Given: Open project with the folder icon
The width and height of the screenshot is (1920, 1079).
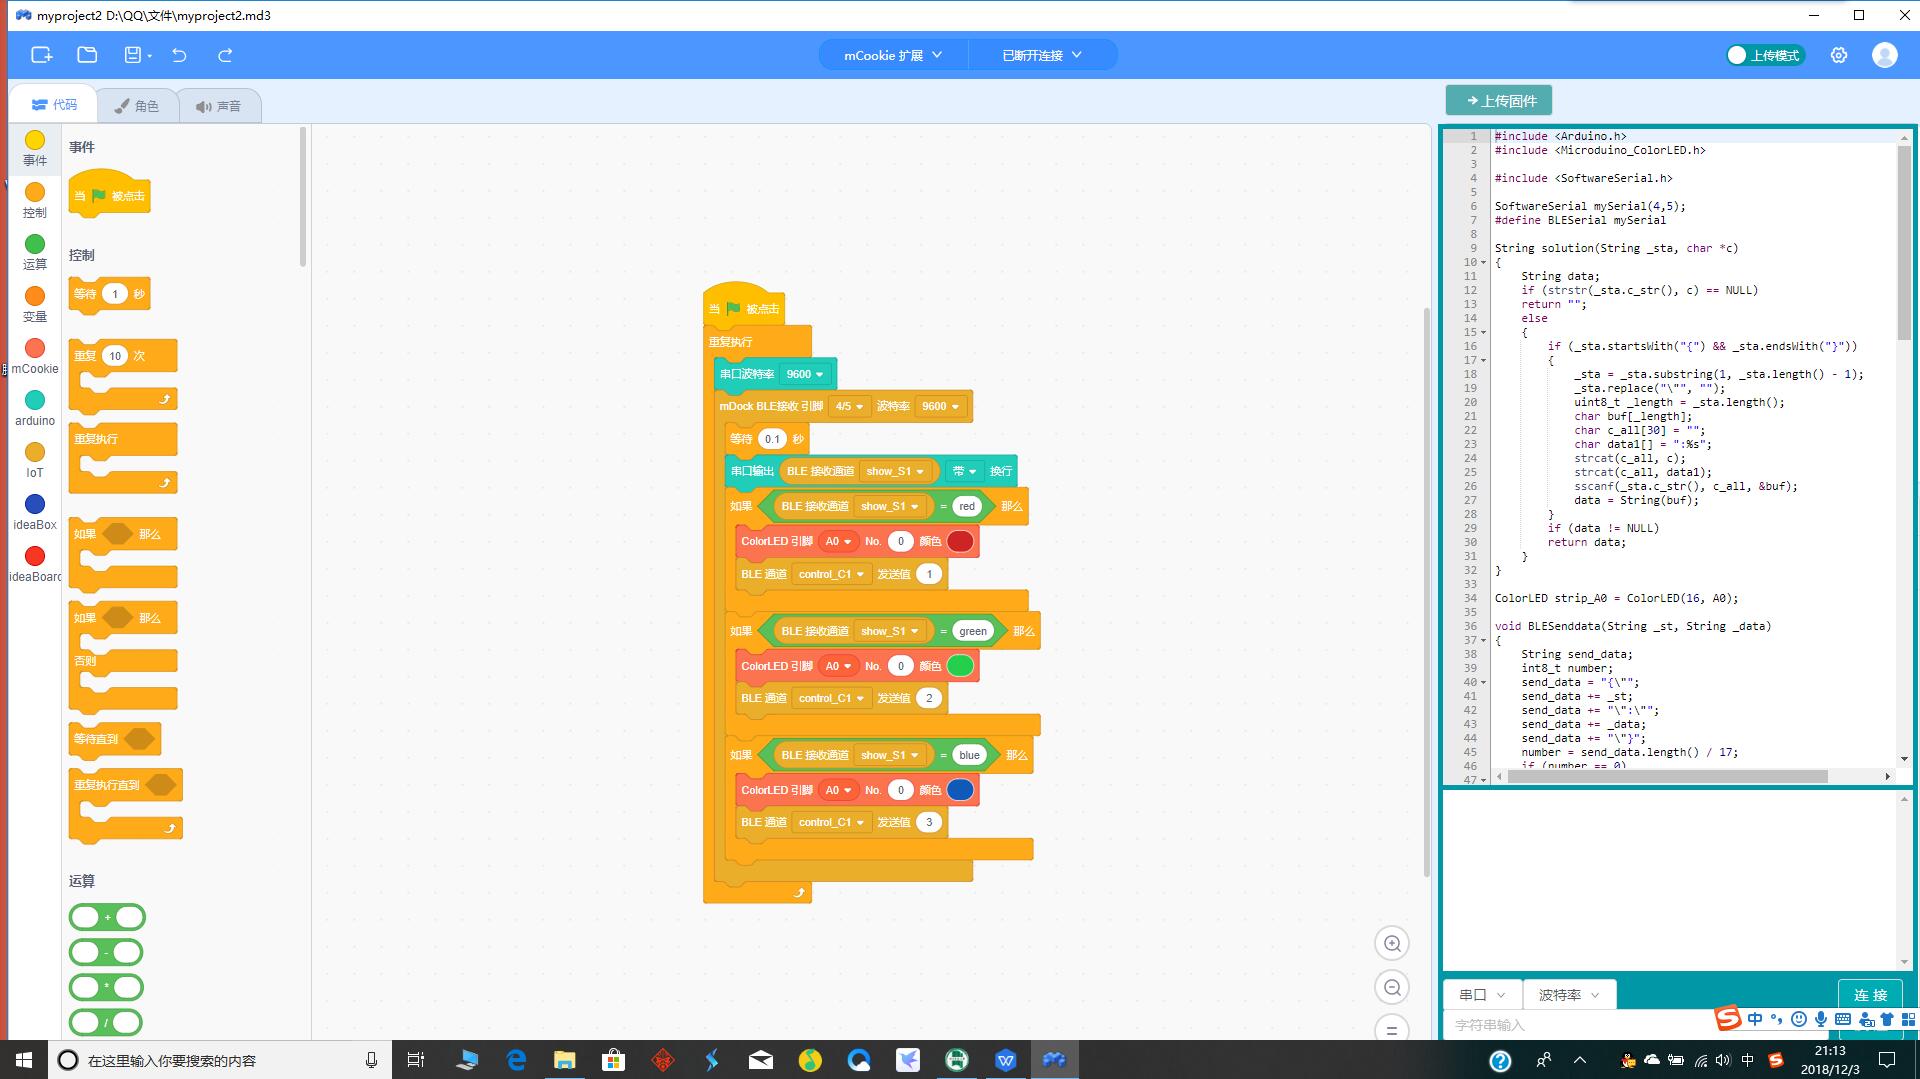Looking at the screenshot, I should click(x=87, y=55).
